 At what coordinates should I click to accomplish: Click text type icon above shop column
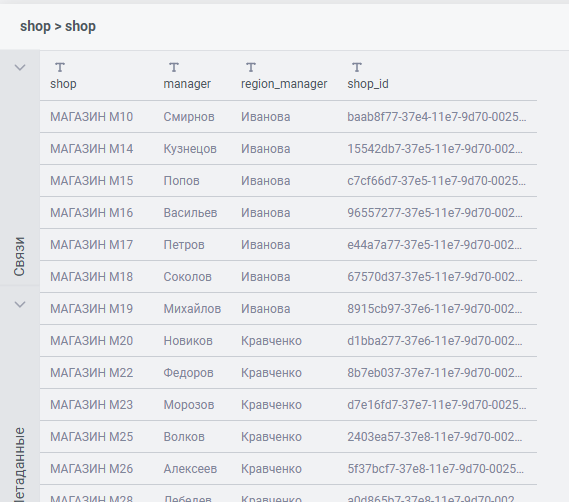pos(60,68)
